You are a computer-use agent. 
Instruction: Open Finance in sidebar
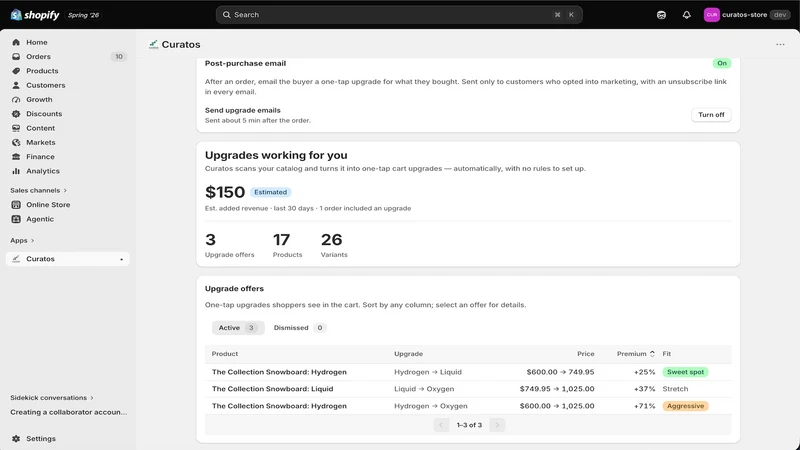(67, 157)
